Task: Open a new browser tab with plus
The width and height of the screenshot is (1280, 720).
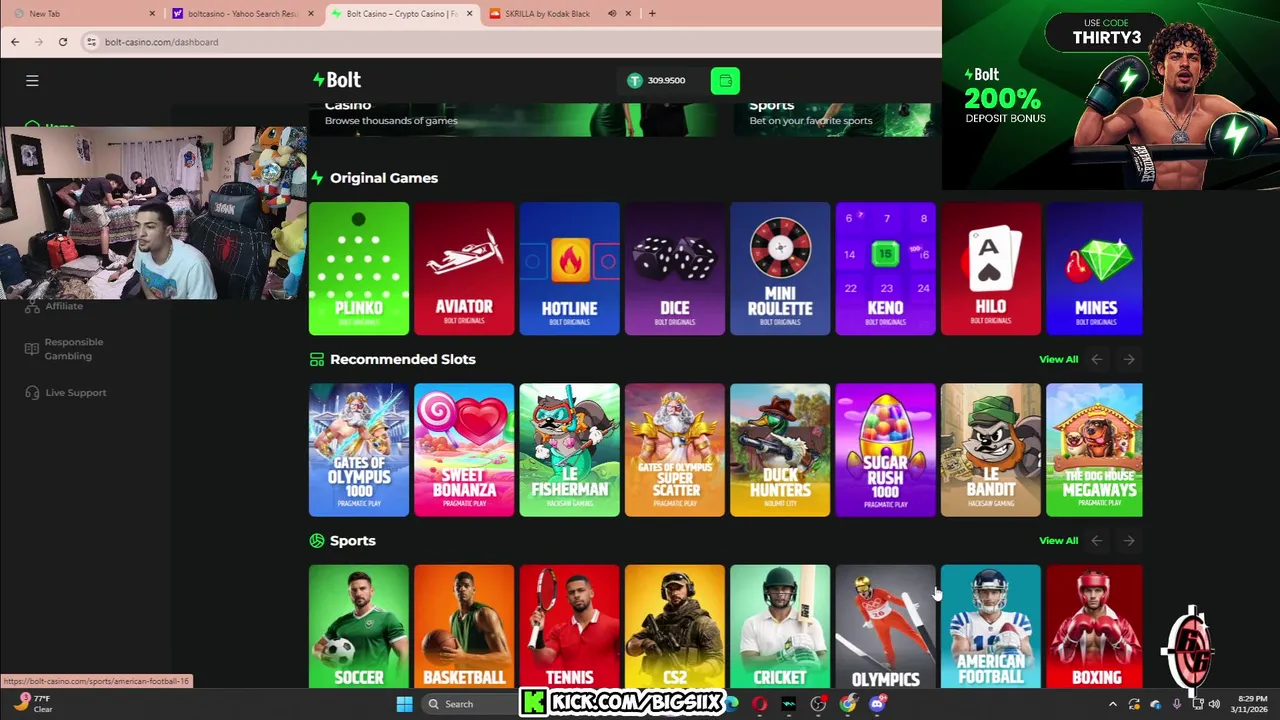Action: [652, 14]
